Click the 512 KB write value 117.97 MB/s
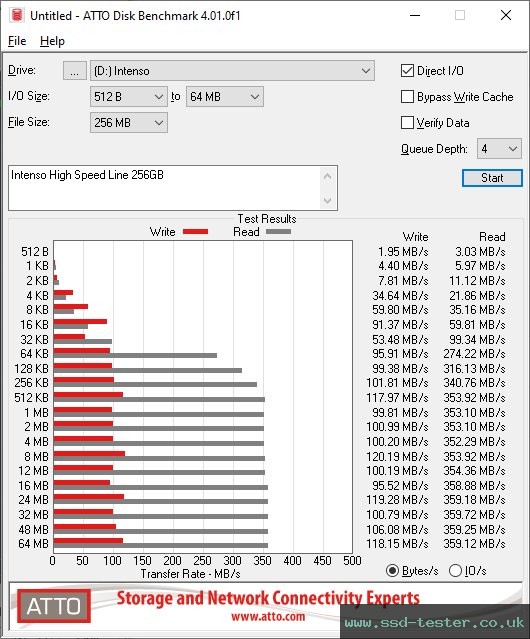The image size is (530, 639). [x=397, y=397]
